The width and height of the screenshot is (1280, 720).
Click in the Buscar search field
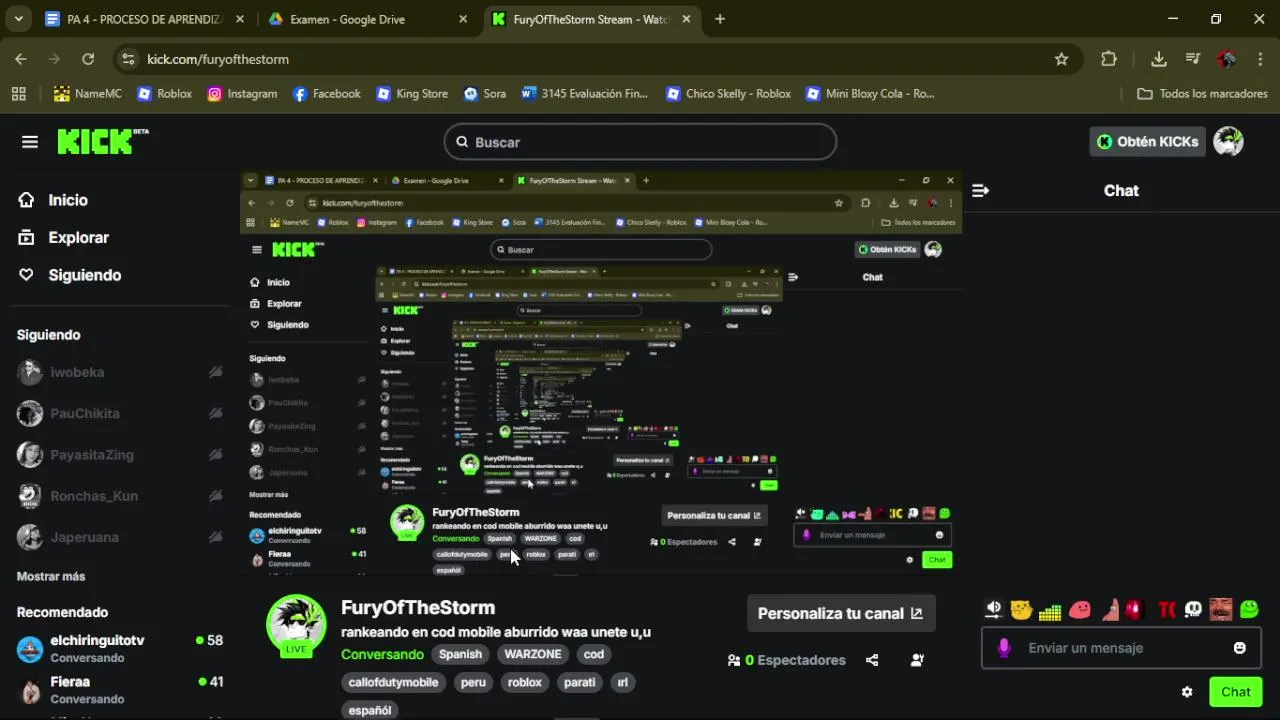tap(640, 142)
